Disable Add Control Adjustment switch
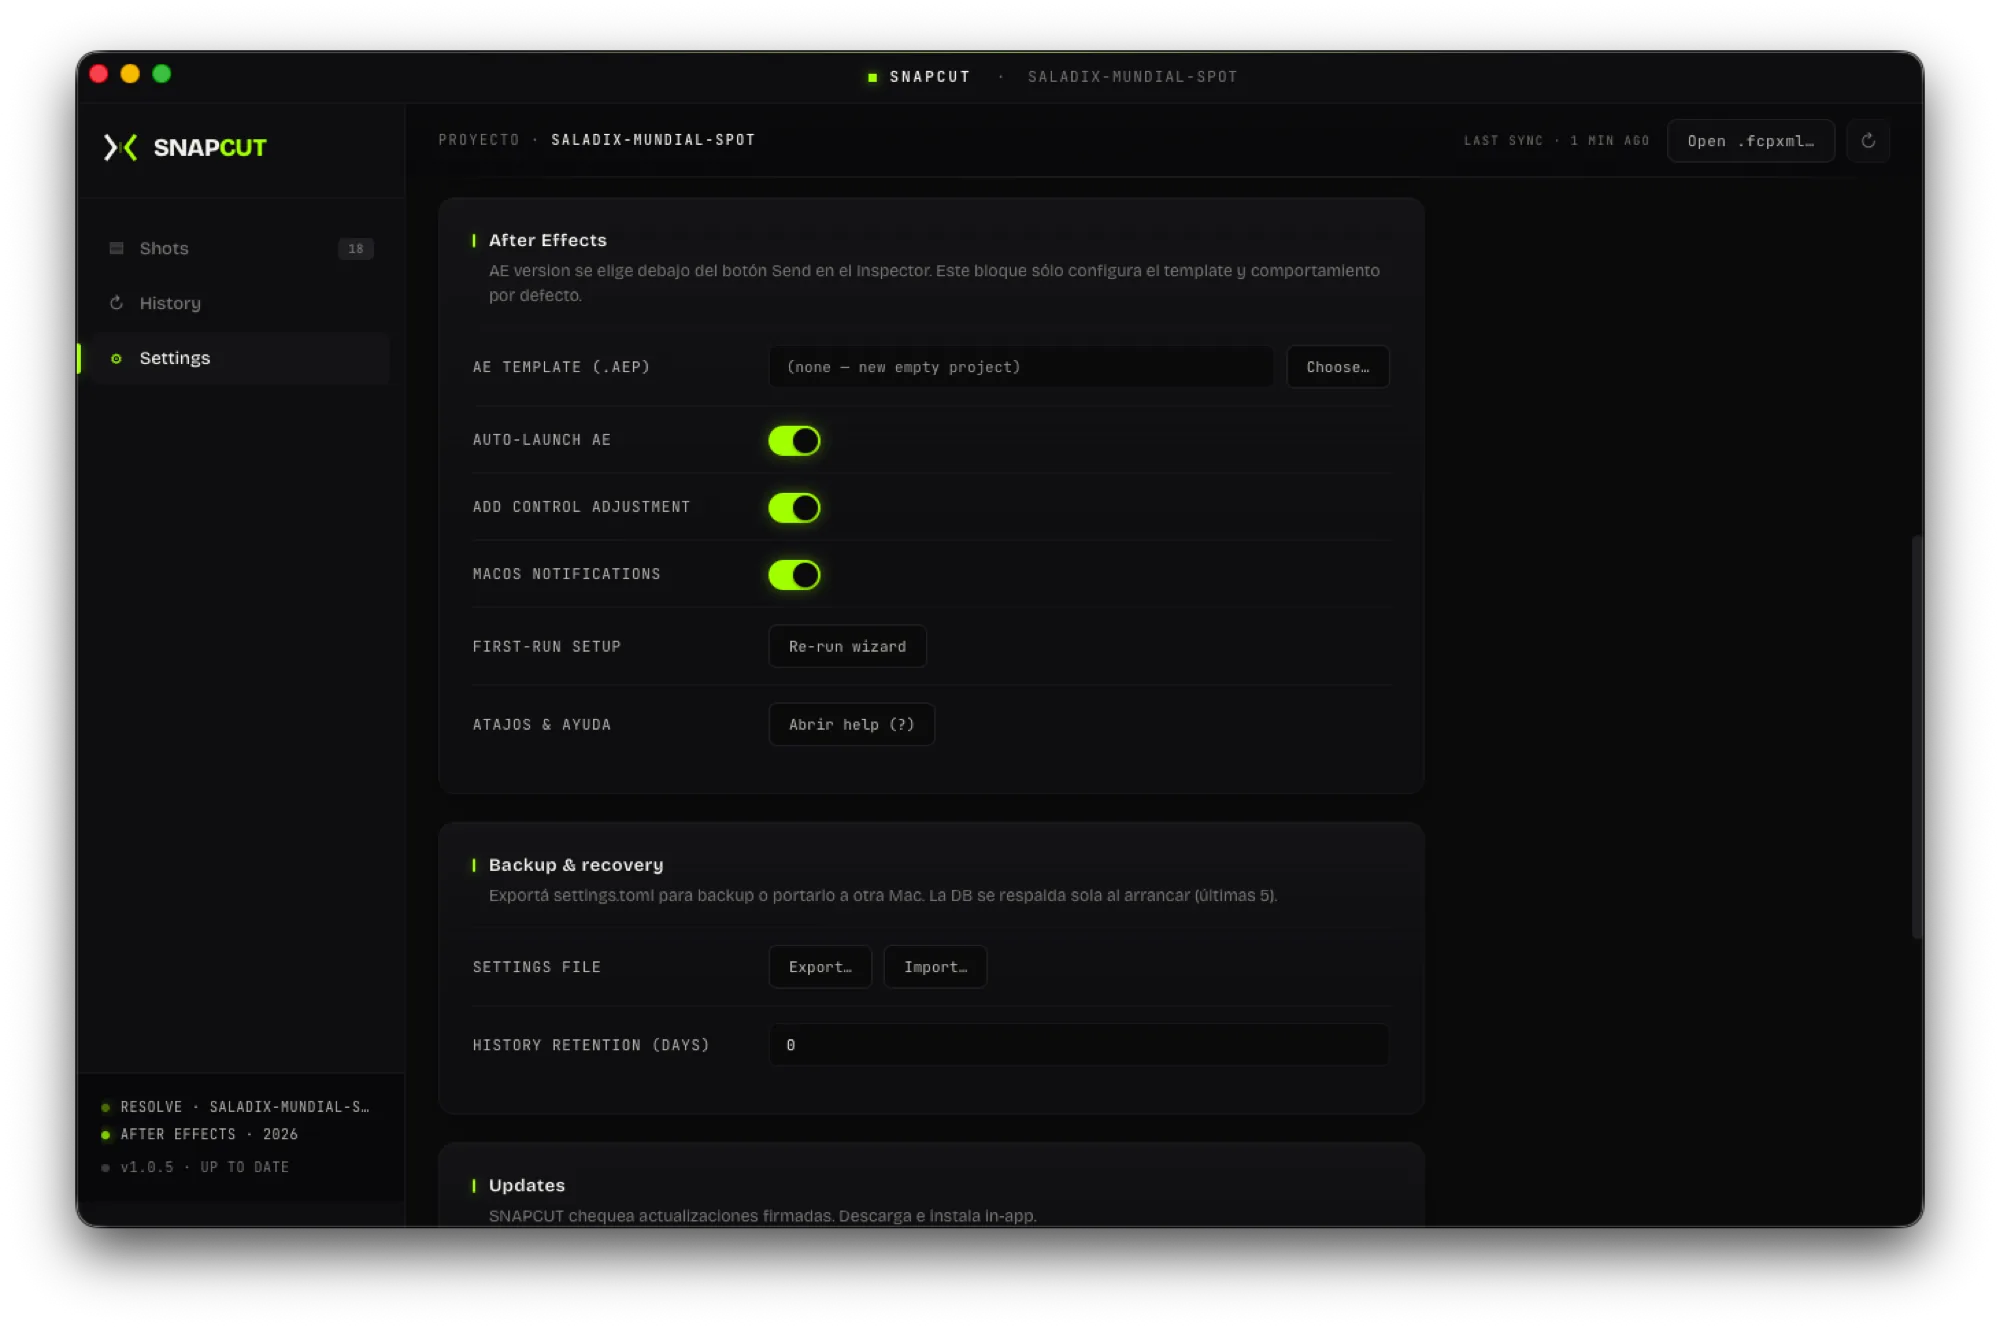 (x=794, y=508)
